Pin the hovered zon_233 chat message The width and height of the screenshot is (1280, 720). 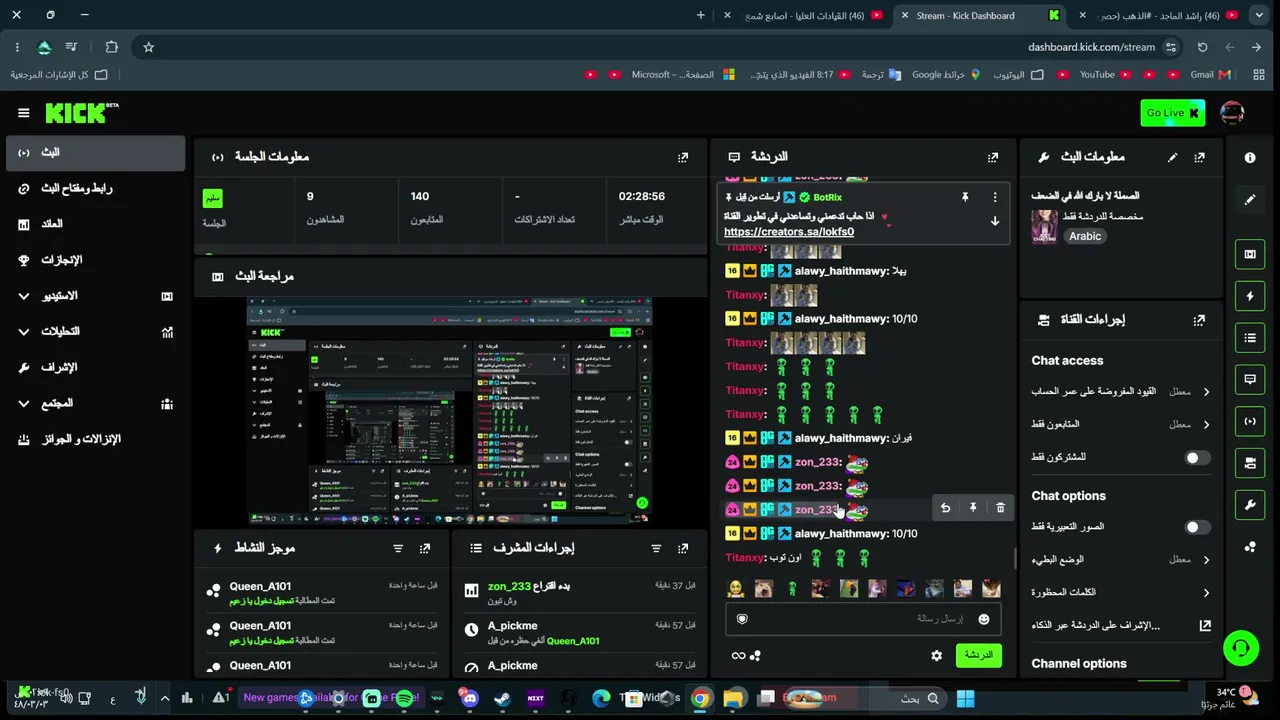point(973,508)
